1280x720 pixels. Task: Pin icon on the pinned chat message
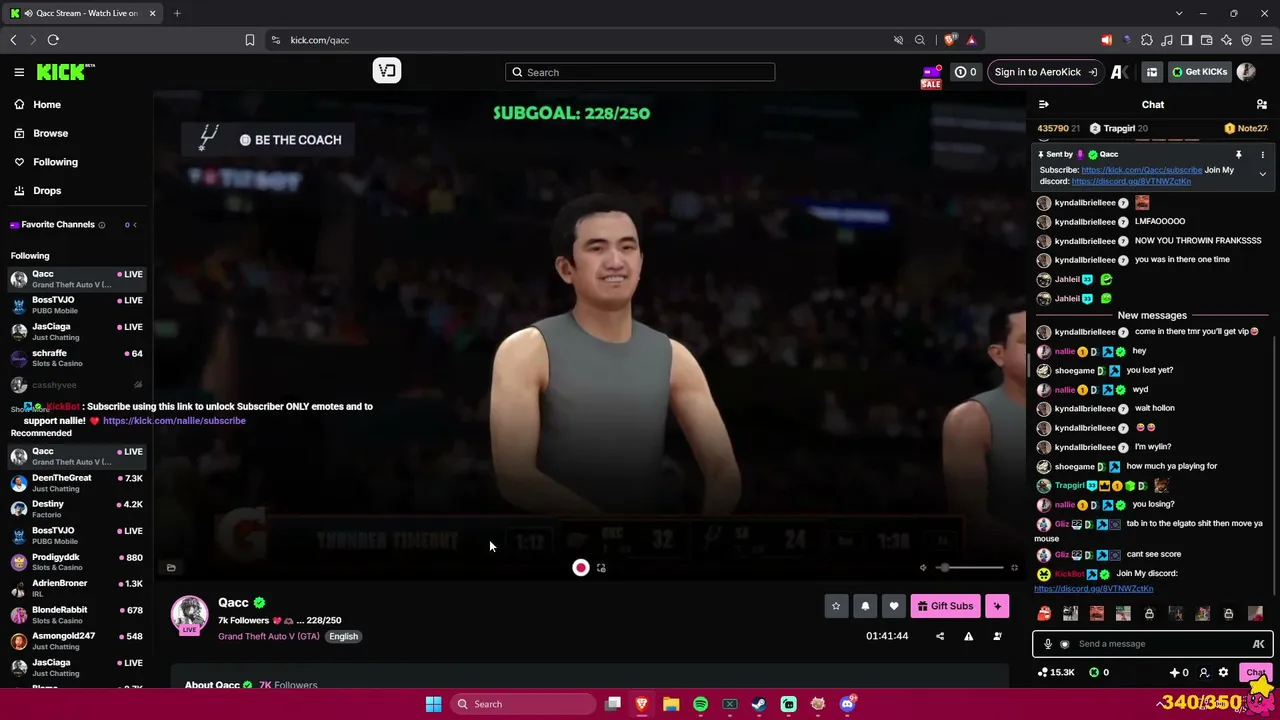1238,155
